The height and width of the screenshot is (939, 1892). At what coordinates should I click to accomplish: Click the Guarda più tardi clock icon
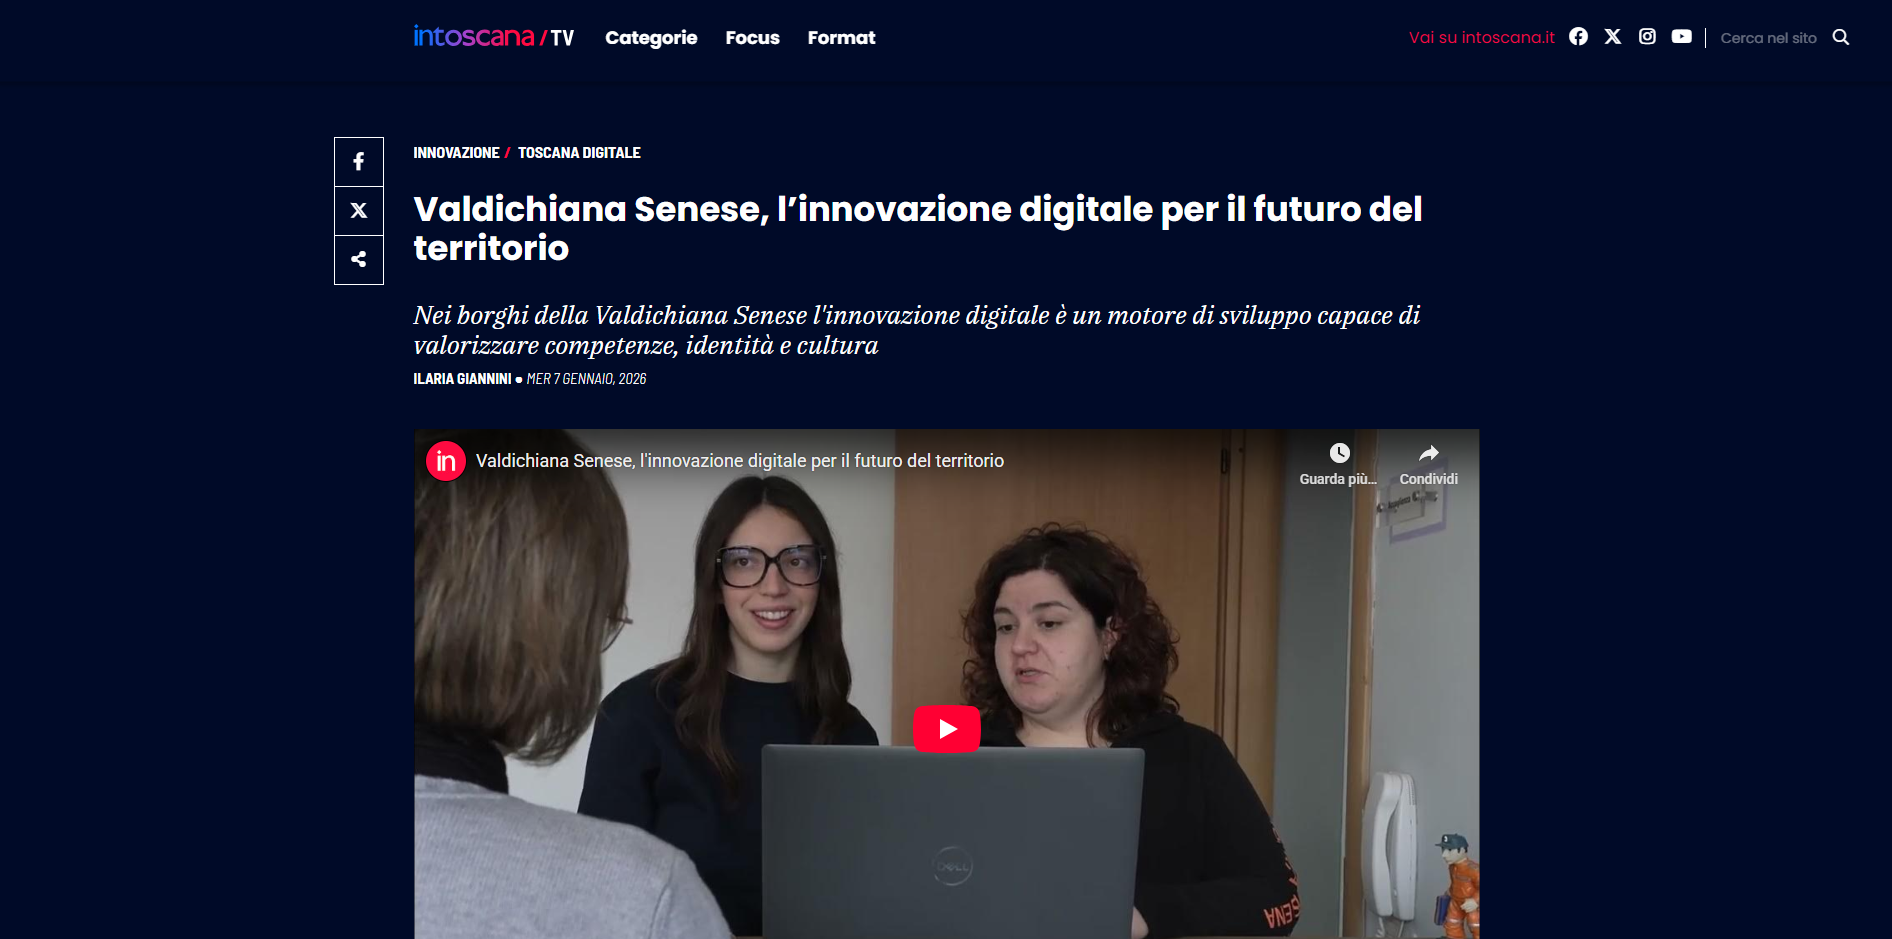(1339, 453)
